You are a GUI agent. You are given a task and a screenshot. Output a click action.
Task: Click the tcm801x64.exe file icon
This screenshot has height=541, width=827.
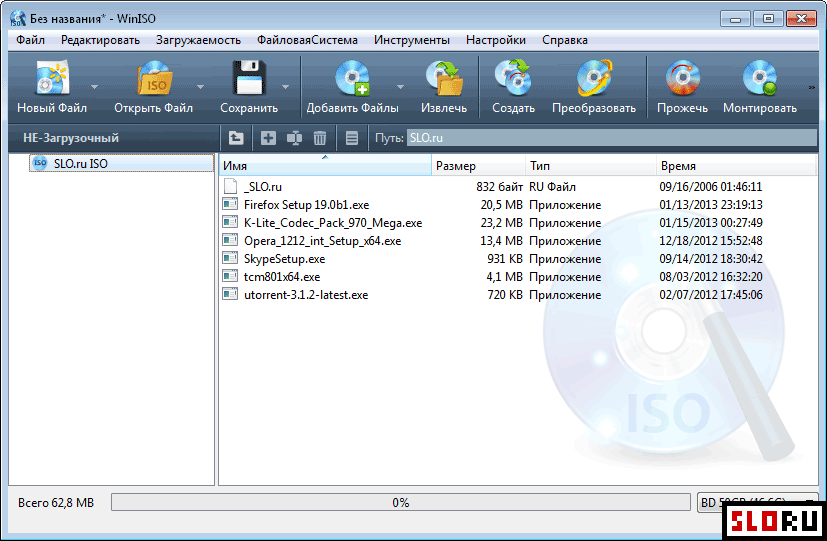tap(230, 276)
